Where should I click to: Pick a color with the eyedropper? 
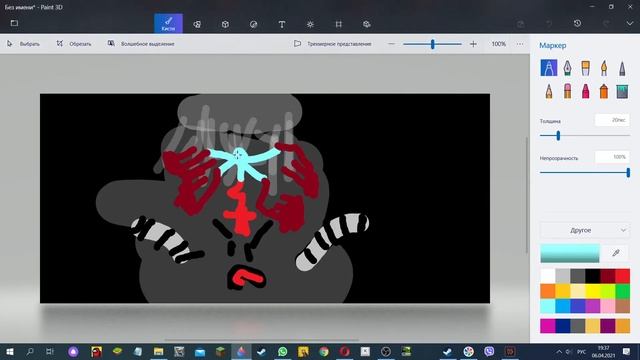616,253
